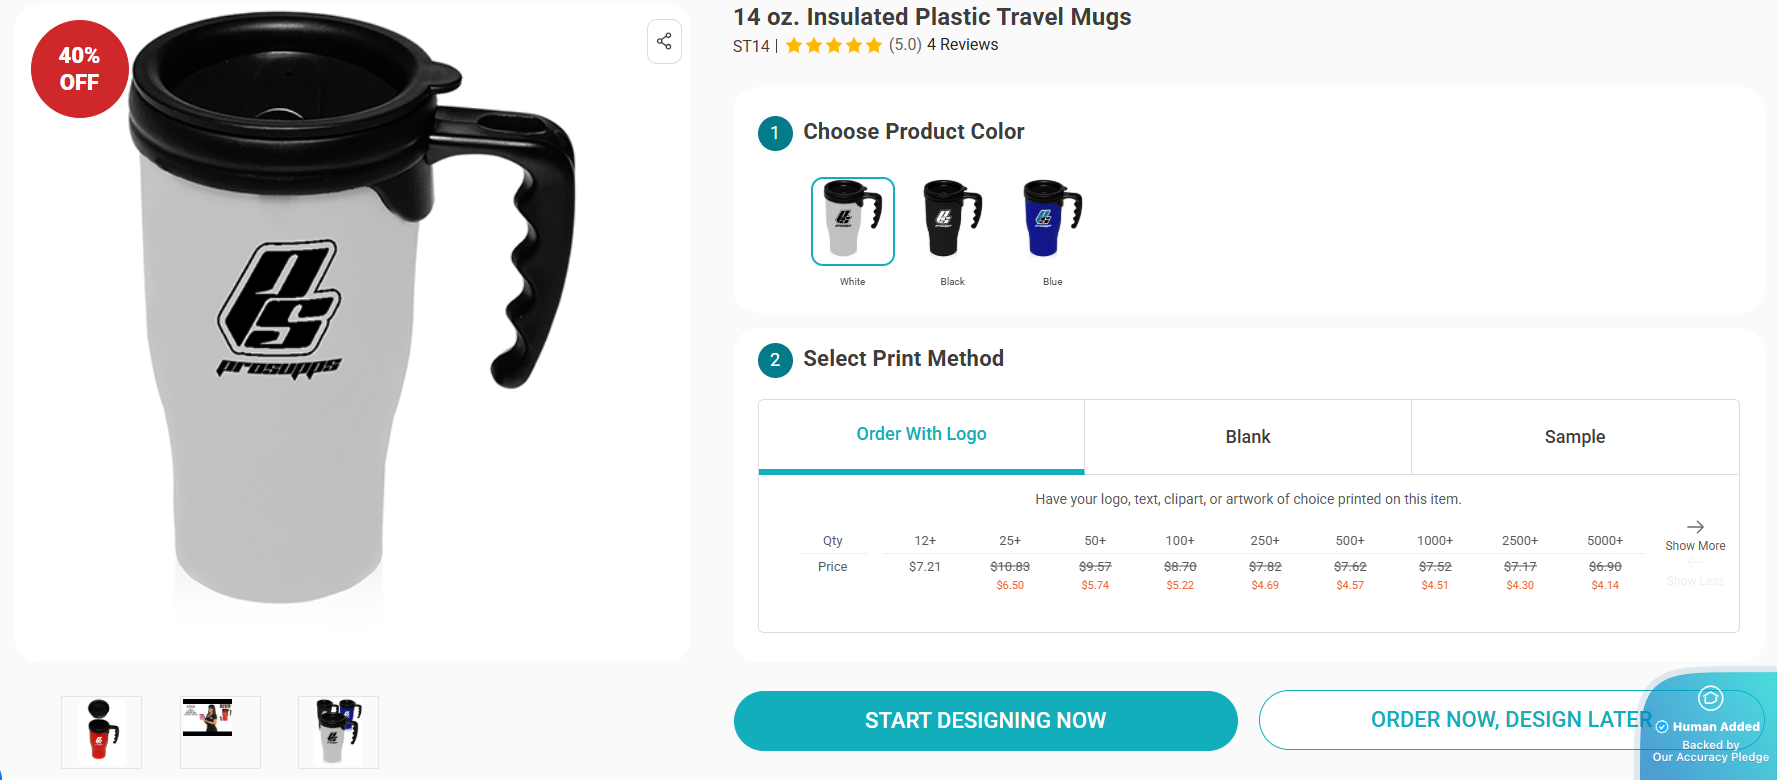The width and height of the screenshot is (1777, 780).
Task: Click the Human Added accuracy pledge badge
Action: point(1709,728)
